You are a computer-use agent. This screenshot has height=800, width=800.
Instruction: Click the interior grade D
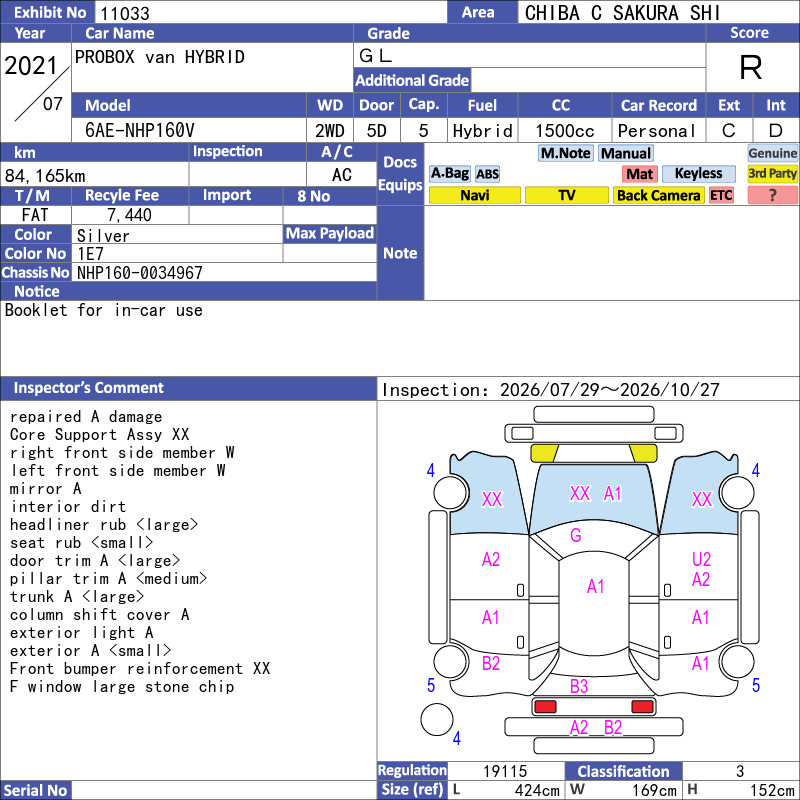(776, 131)
